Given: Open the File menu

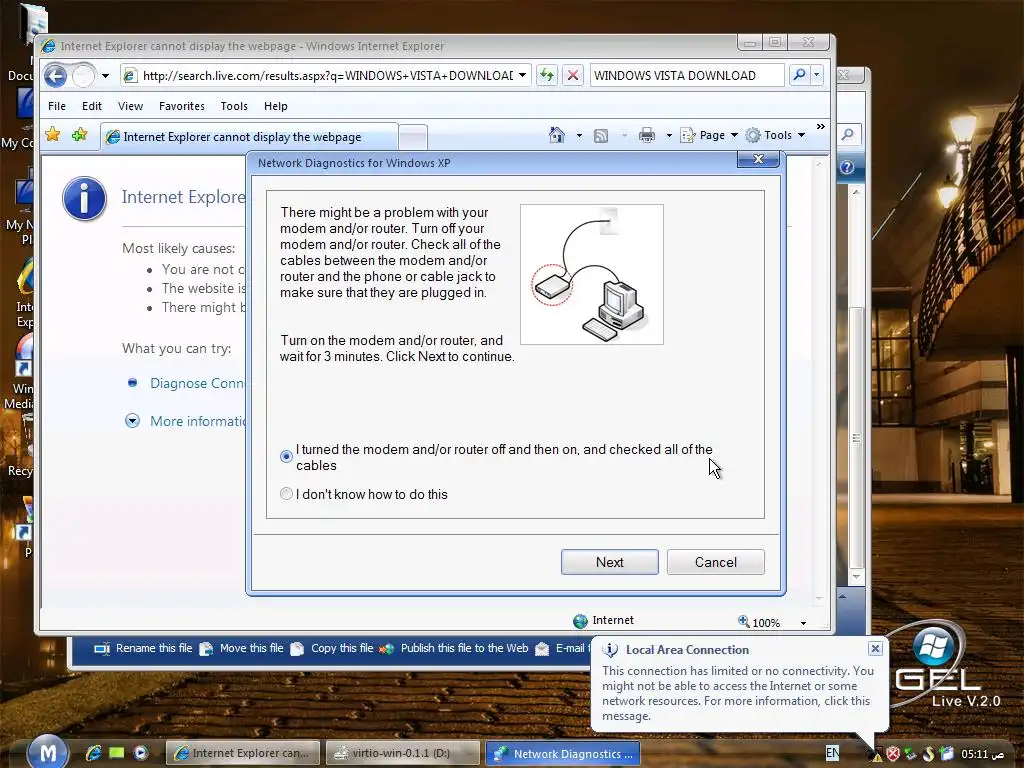Looking at the screenshot, I should pos(57,106).
